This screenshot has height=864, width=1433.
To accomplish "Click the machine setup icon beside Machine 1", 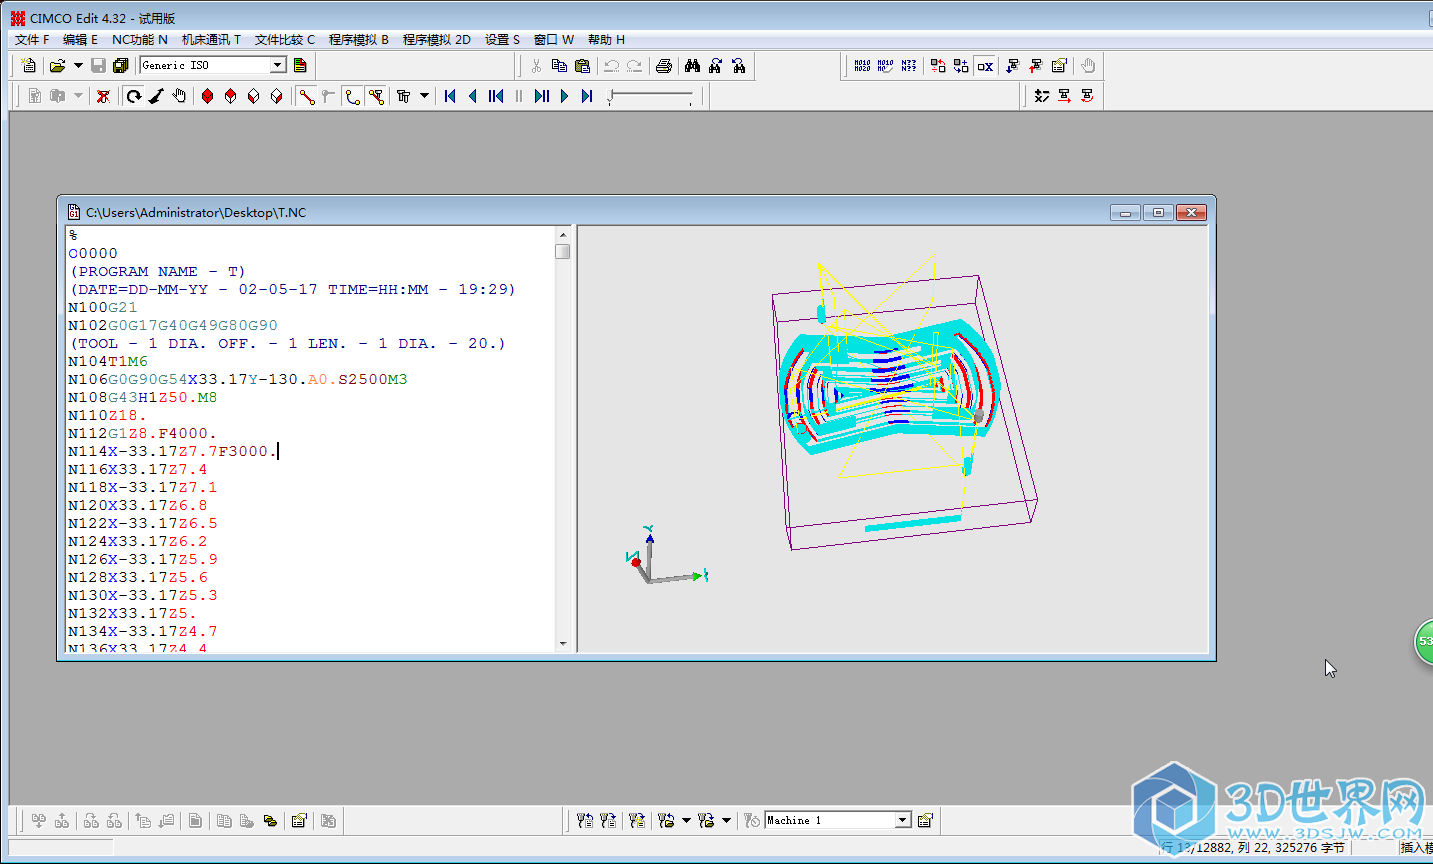I will 925,821.
